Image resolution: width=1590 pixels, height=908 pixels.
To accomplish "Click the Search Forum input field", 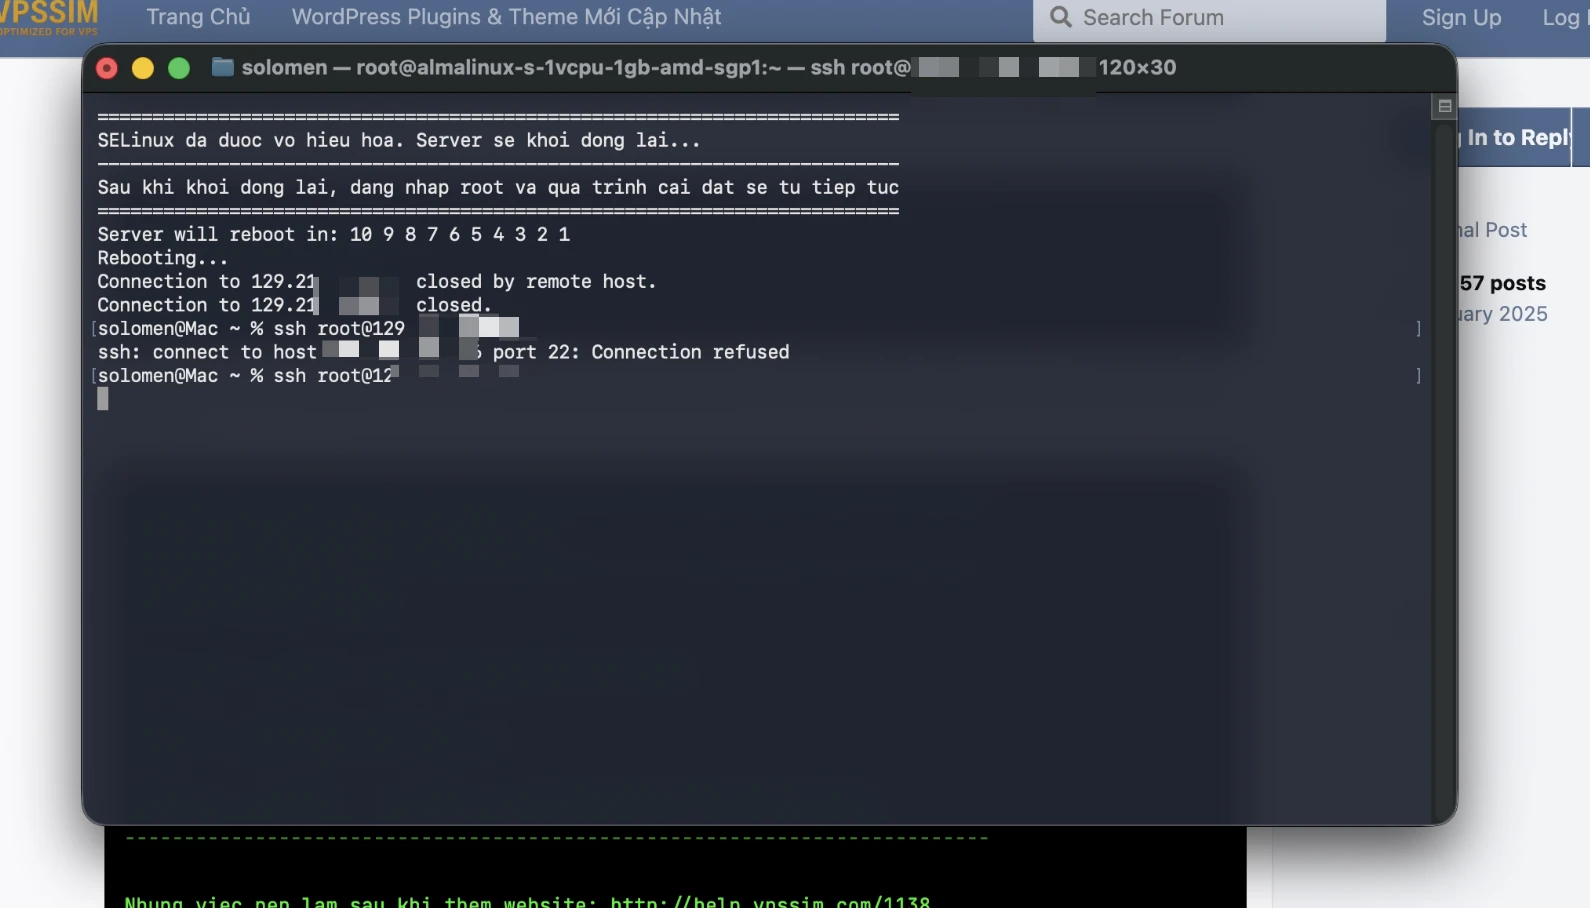I will pos(1209,19).
